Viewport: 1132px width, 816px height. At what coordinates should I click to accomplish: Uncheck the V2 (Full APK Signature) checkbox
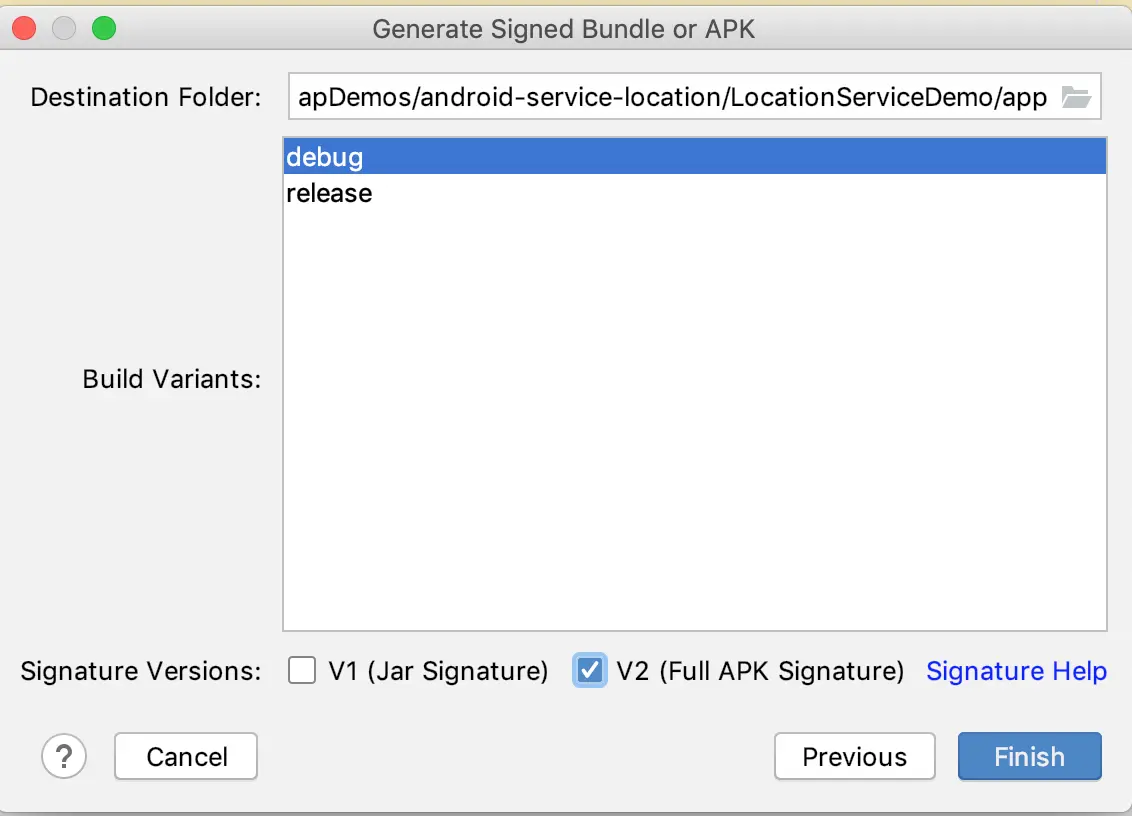tap(590, 670)
